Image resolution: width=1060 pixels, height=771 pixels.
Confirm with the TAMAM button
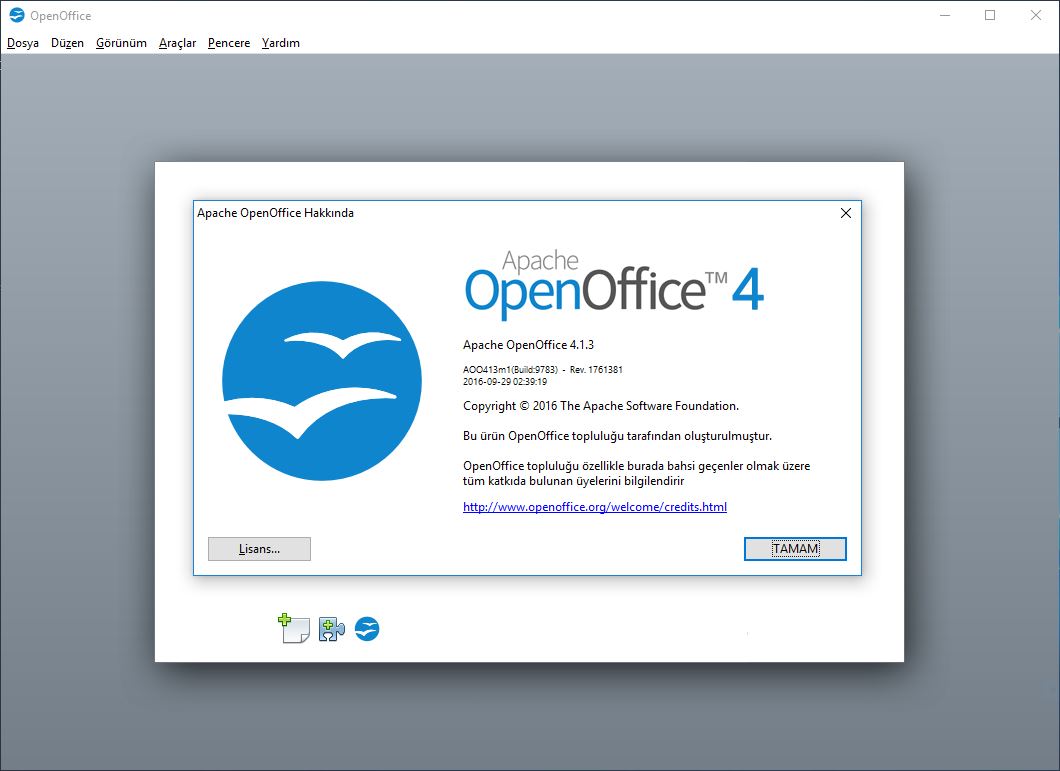tap(795, 548)
